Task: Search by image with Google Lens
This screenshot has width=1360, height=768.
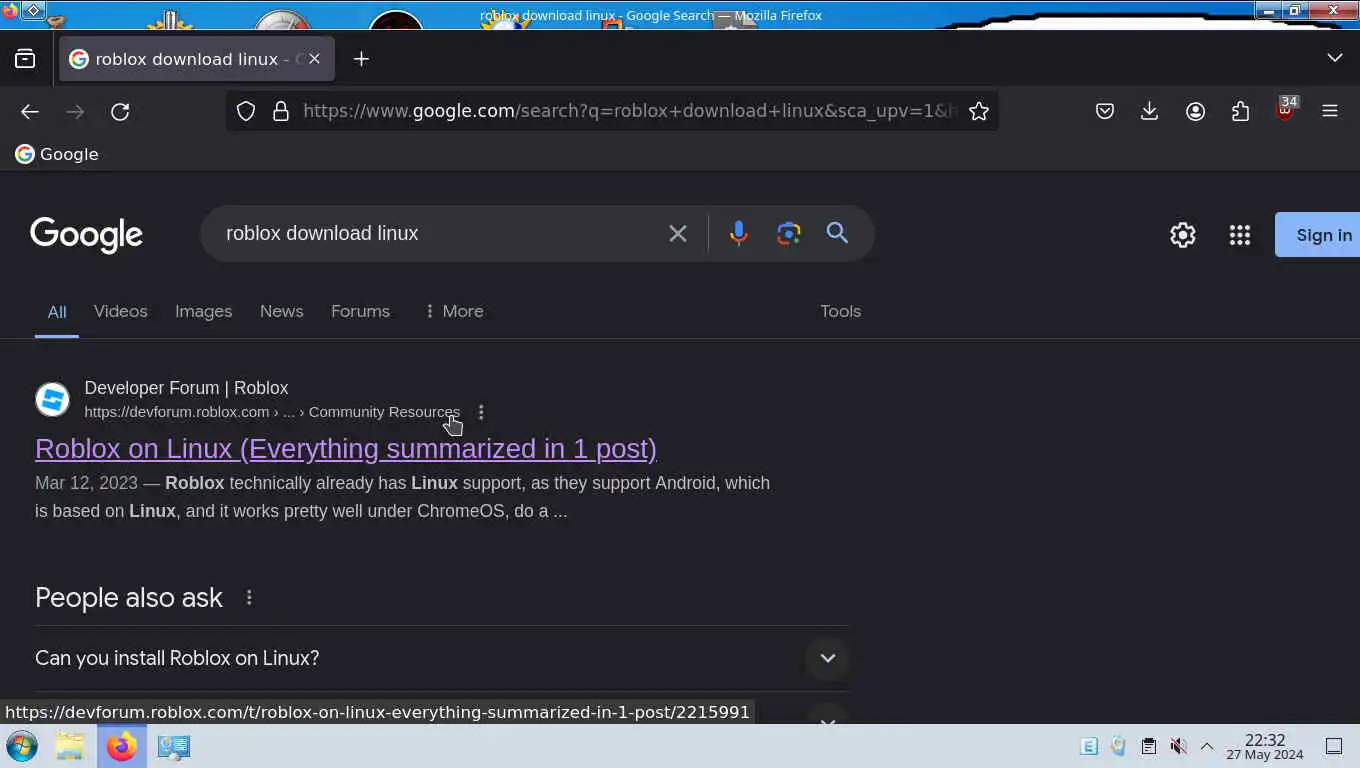Action: 789,233
